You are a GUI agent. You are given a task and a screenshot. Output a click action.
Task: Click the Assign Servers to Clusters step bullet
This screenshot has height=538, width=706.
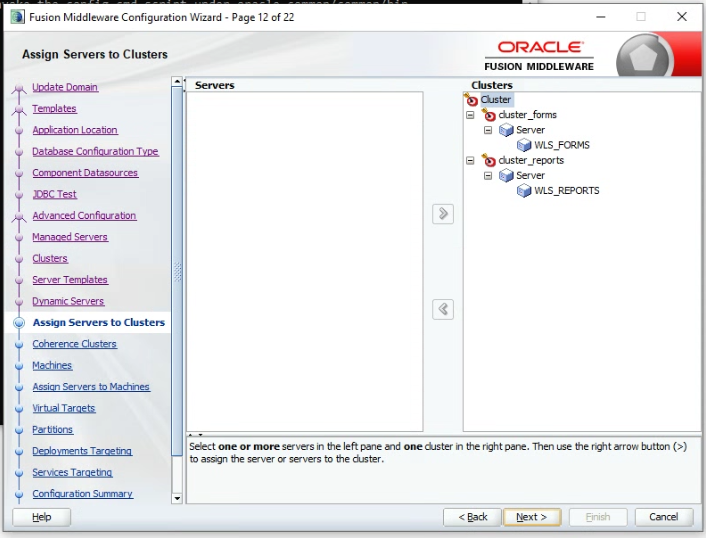click(x=19, y=323)
